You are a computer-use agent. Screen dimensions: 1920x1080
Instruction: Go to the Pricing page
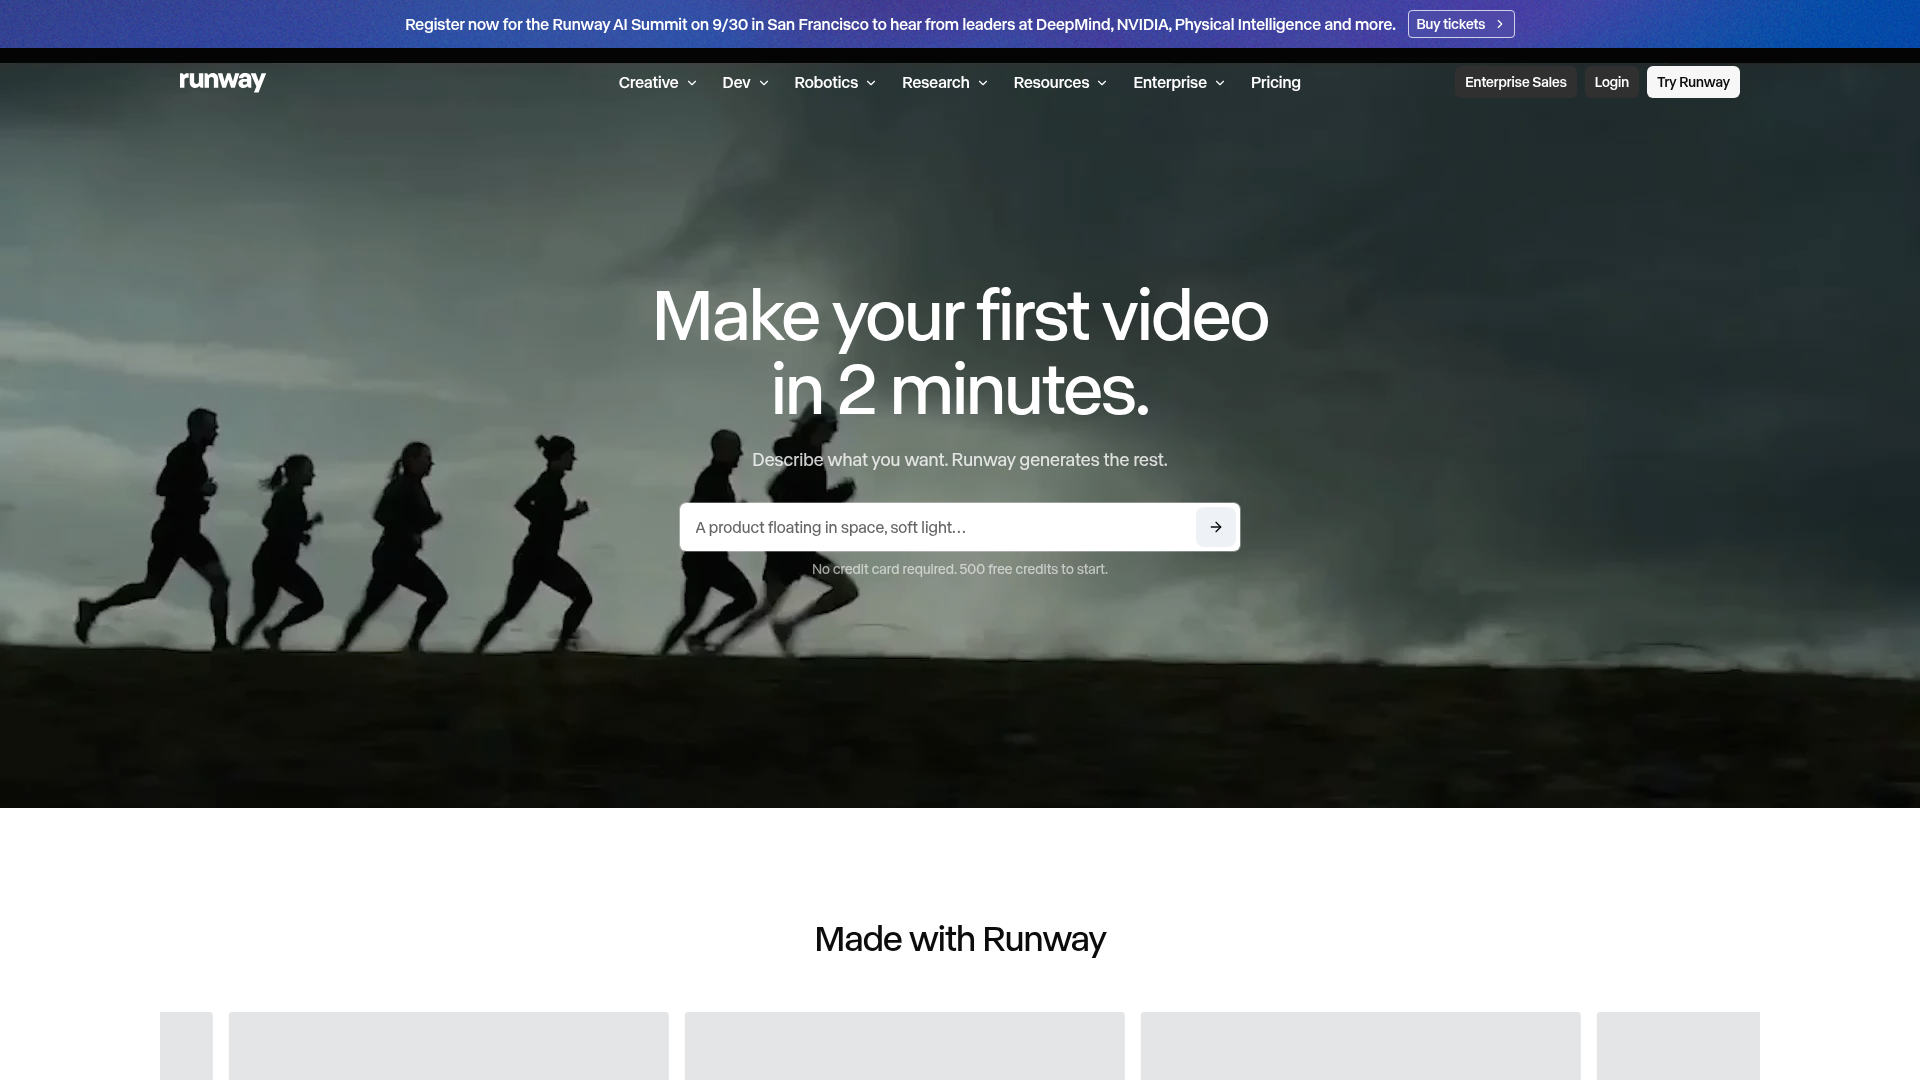[1275, 82]
